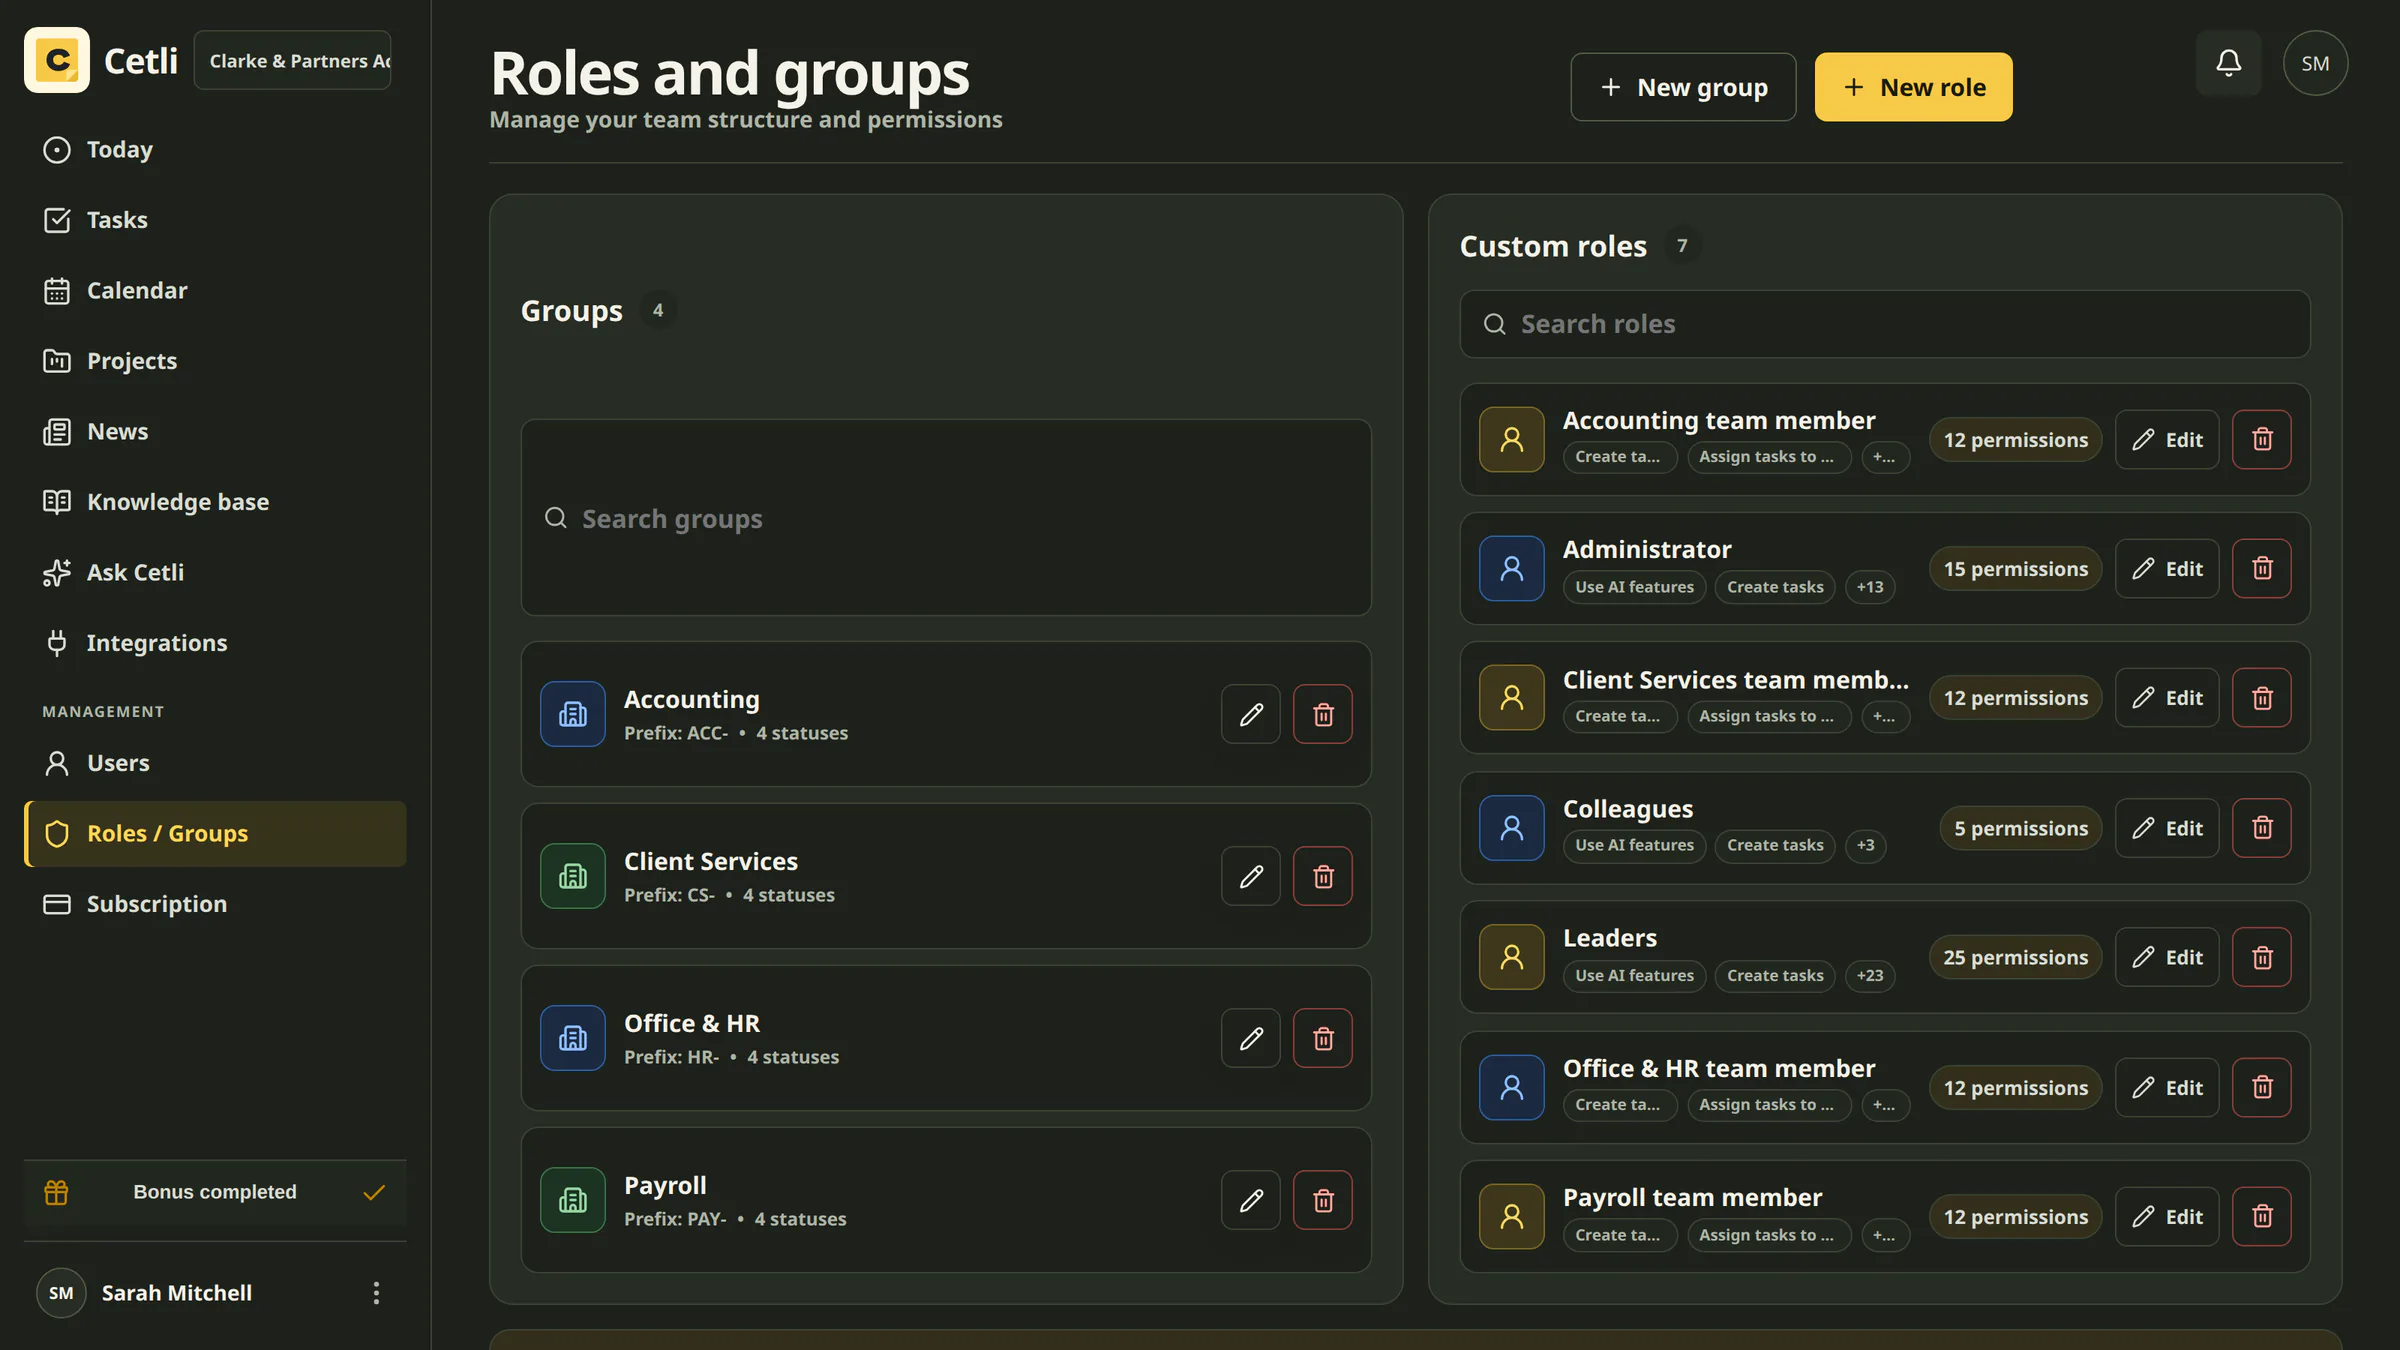This screenshot has height=1350, width=2400.
Task: Edit the Payroll team member role
Action: [x=2167, y=1216]
